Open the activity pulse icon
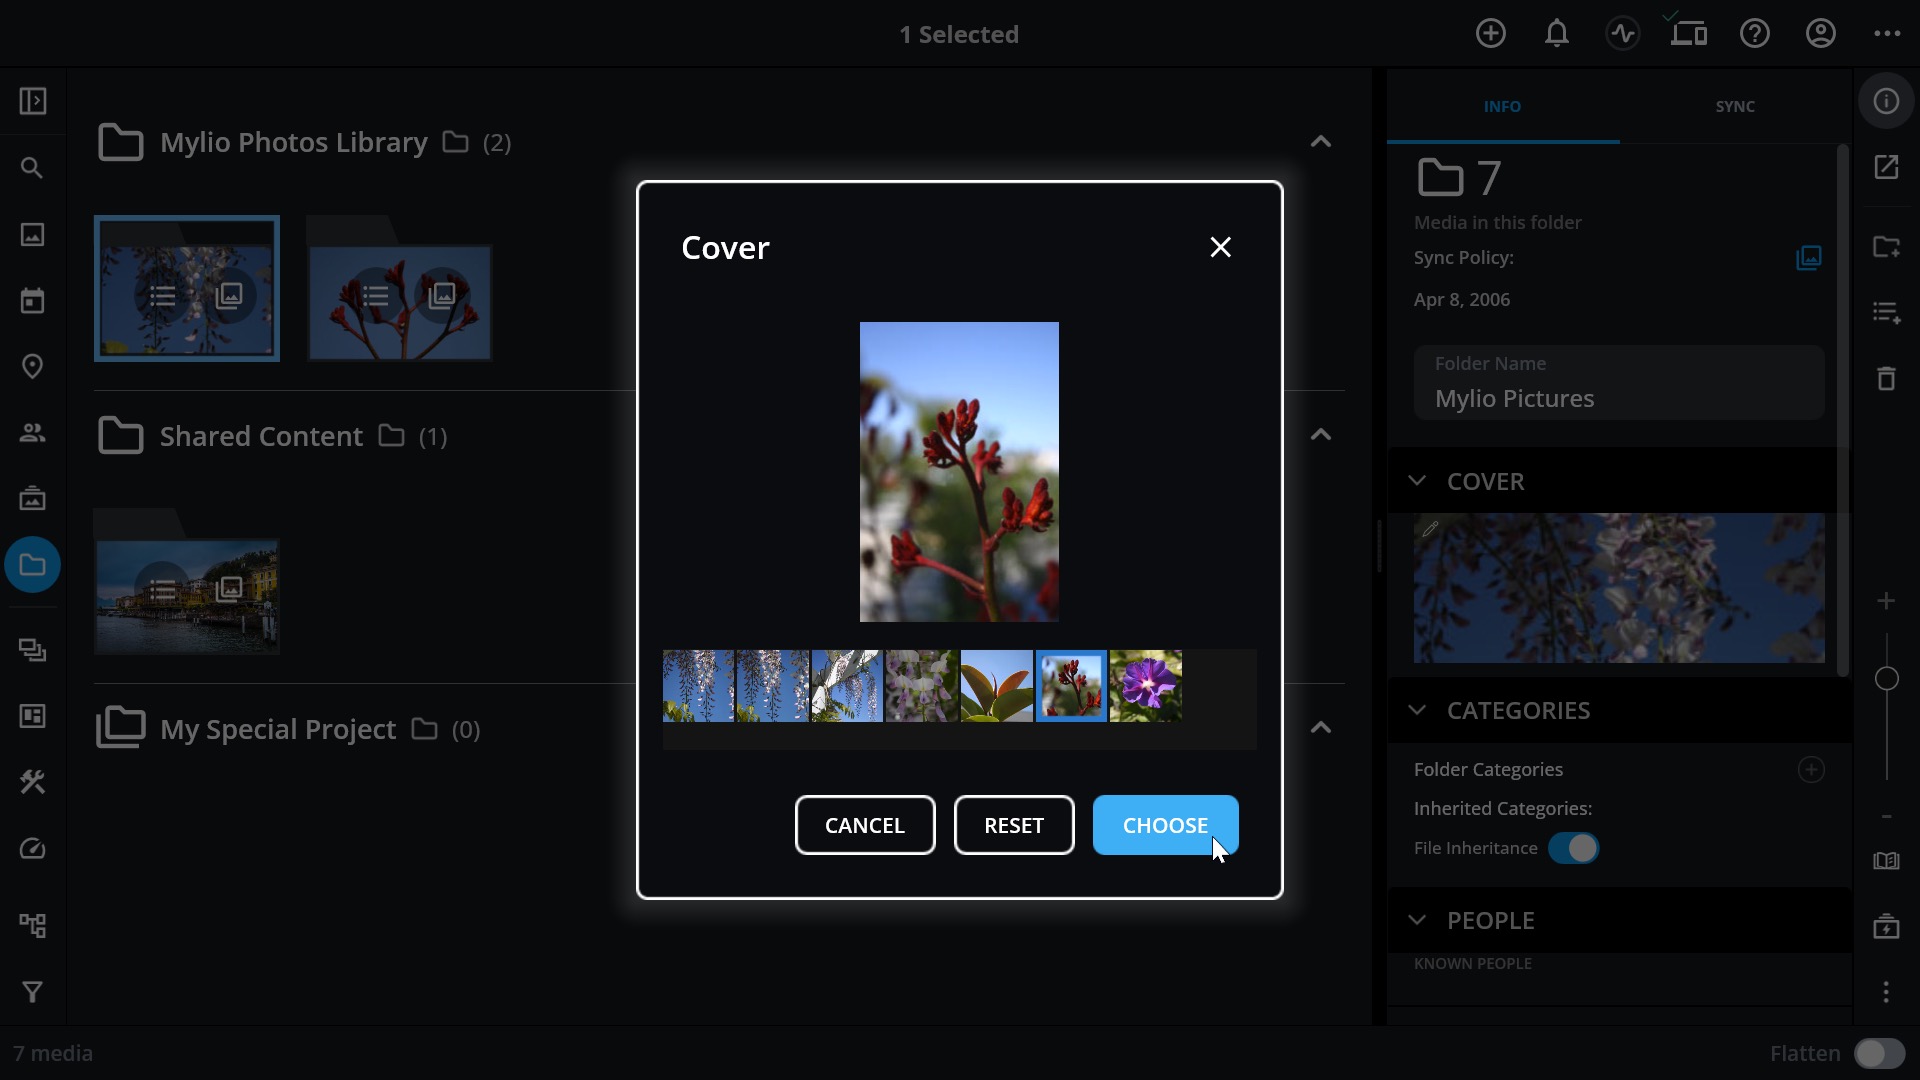 (x=1623, y=34)
